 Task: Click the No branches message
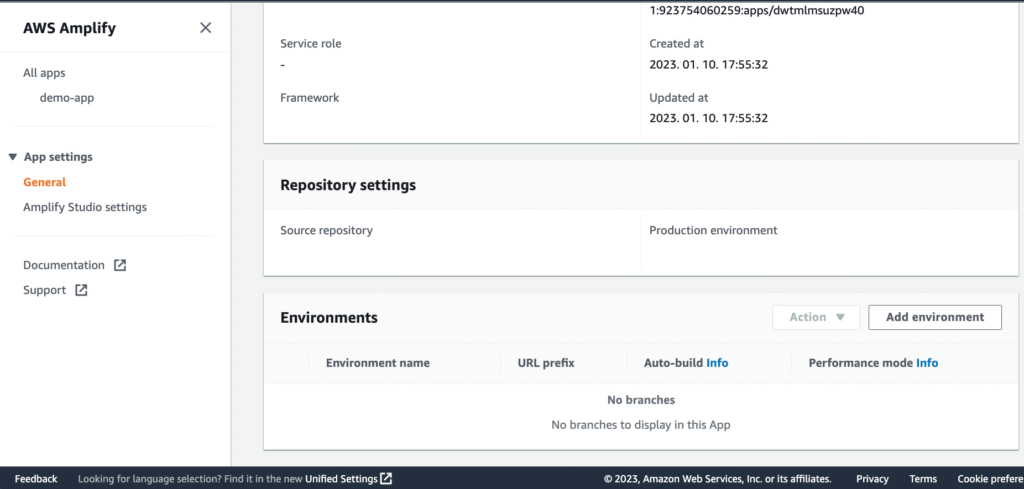pos(641,400)
